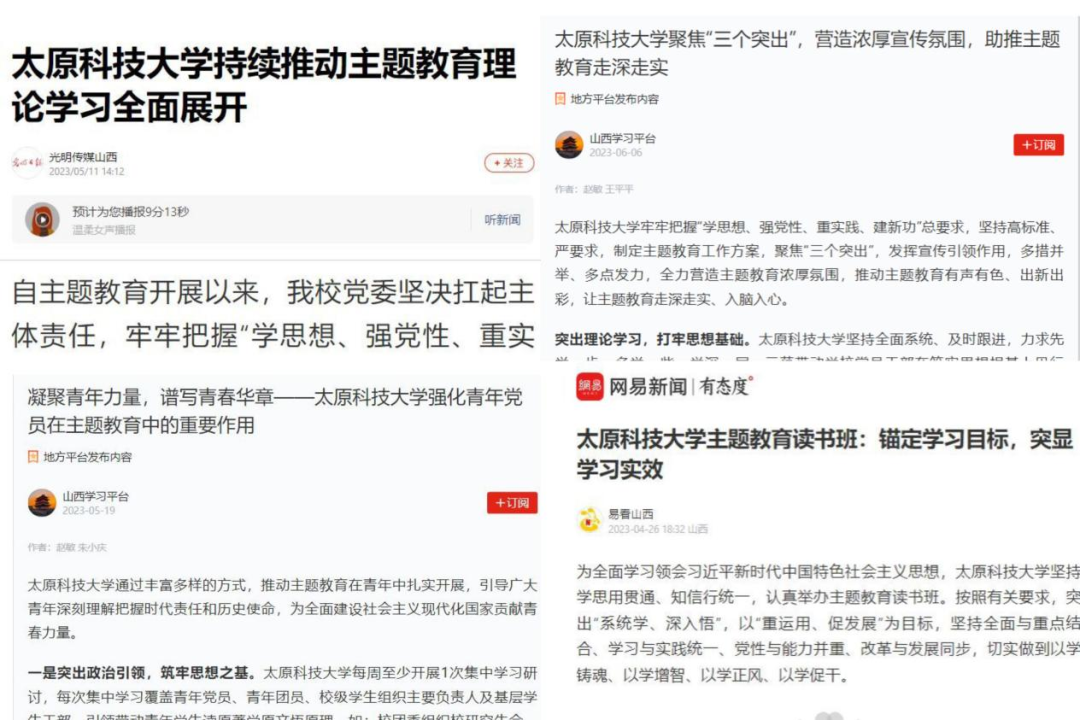
Task: Click the 地方平台发布内容 tag icon in the top-right article
Action: click(x=560, y=99)
